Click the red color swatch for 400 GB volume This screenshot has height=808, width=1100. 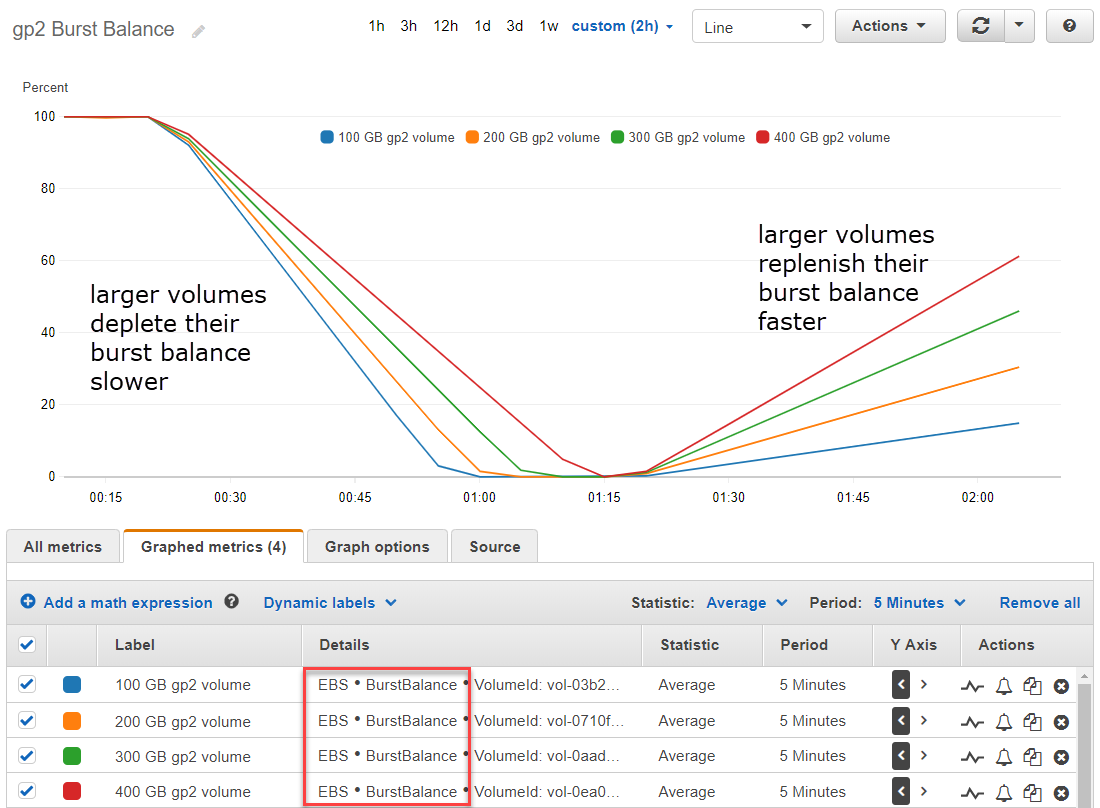pos(72,791)
